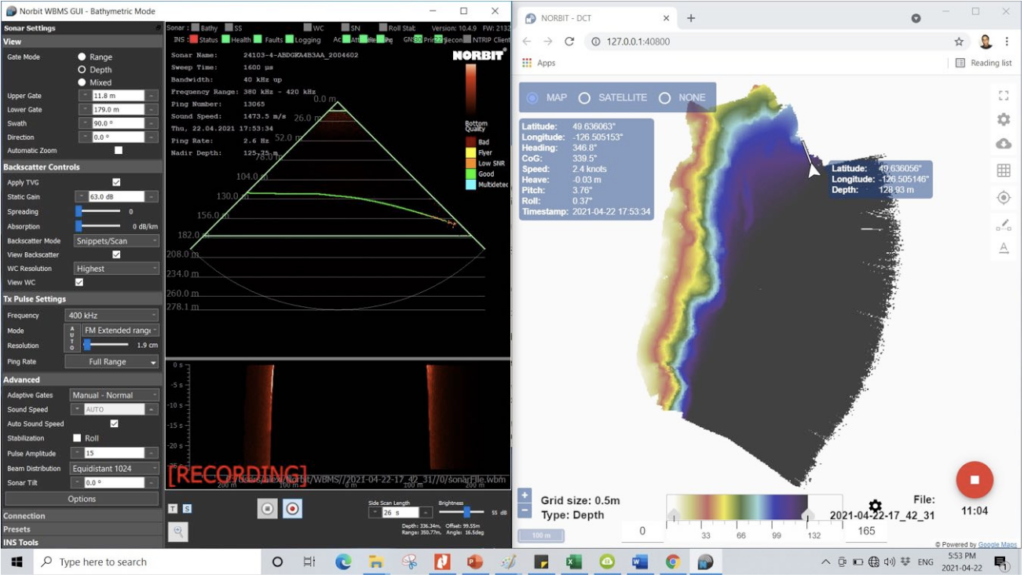Viewport: 1024px width, 578px height.
Task: Collapse the View section header
Action: pyautogui.click(x=82, y=42)
